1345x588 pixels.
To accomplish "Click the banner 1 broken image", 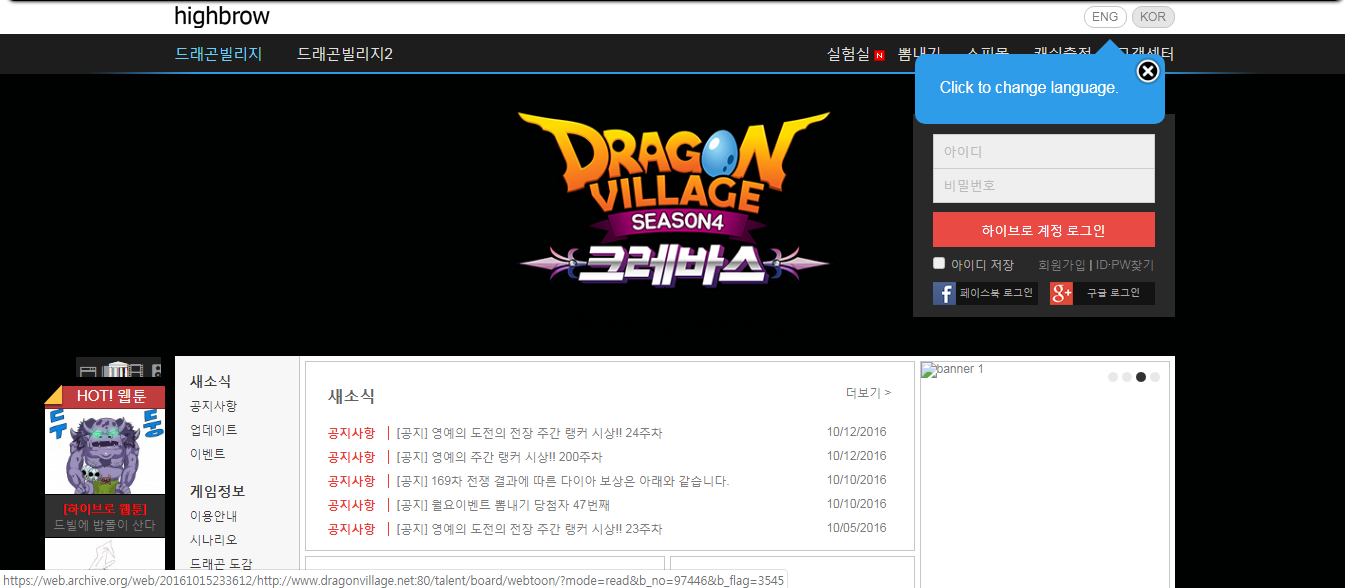I will [952, 370].
